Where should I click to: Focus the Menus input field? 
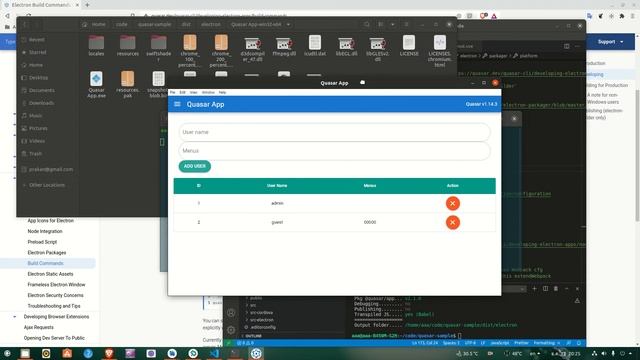[334, 151]
